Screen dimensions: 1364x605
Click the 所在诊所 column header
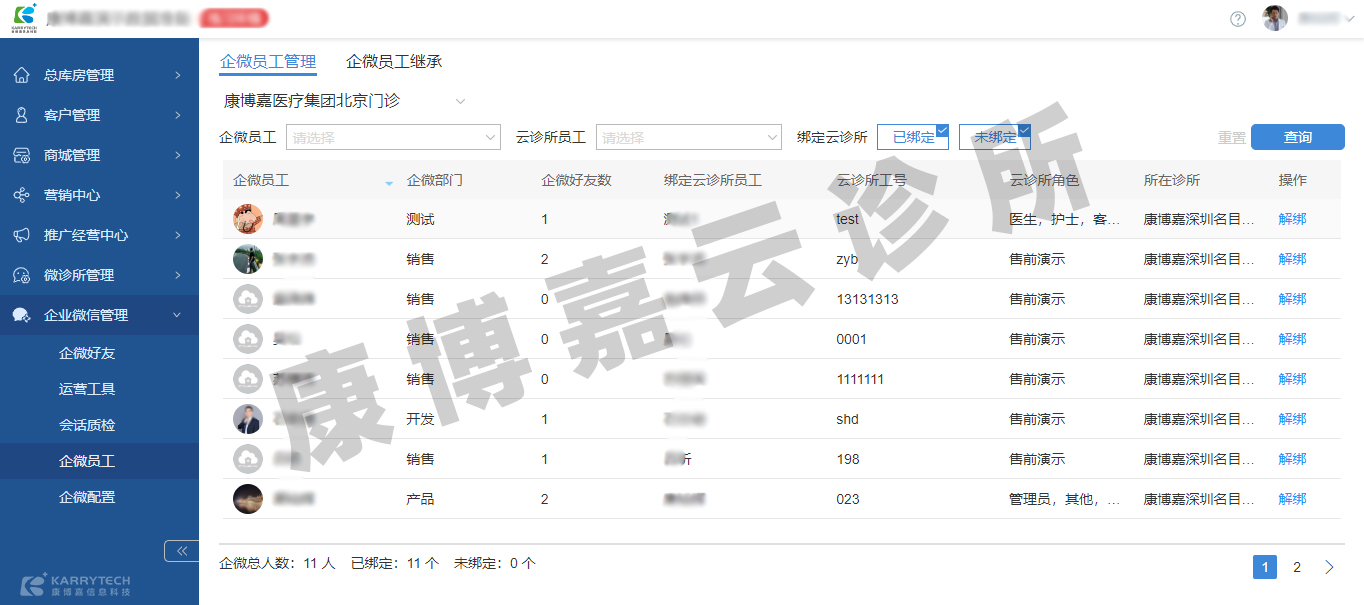pyautogui.click(x=1172, y=181)
